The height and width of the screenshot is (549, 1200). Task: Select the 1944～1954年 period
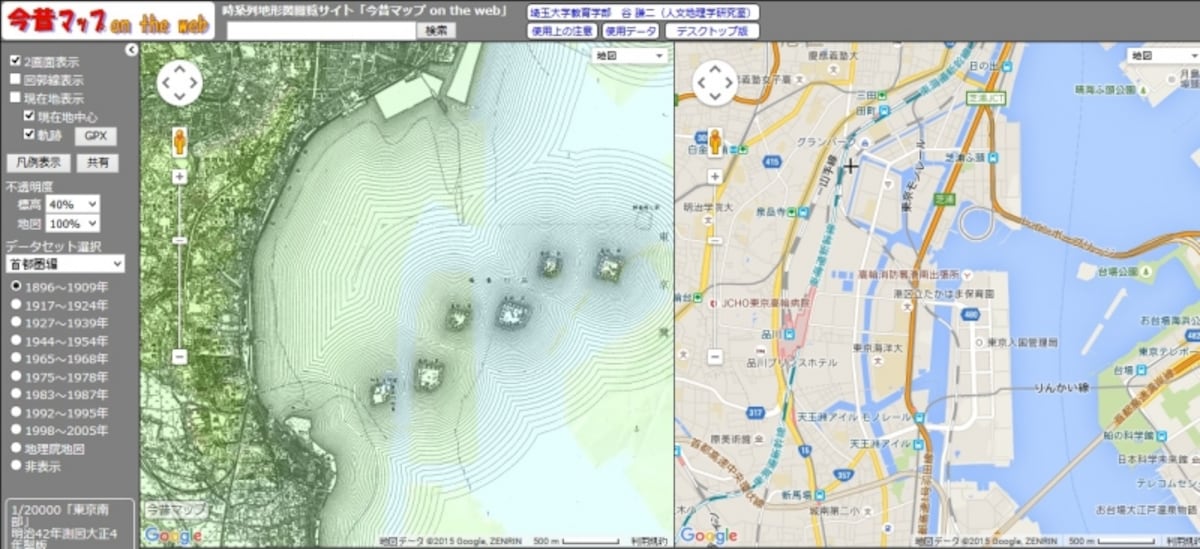[15, 340]
